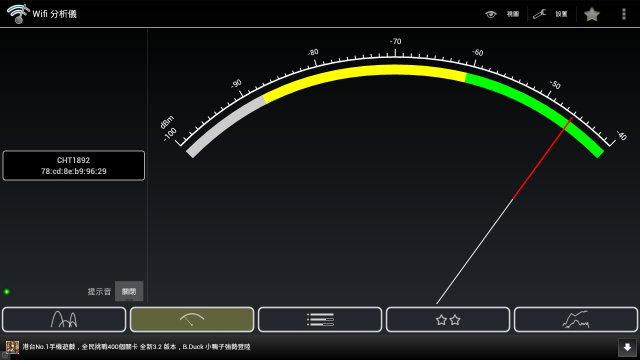Select the signal meter view tab

(x=192, y=319)
